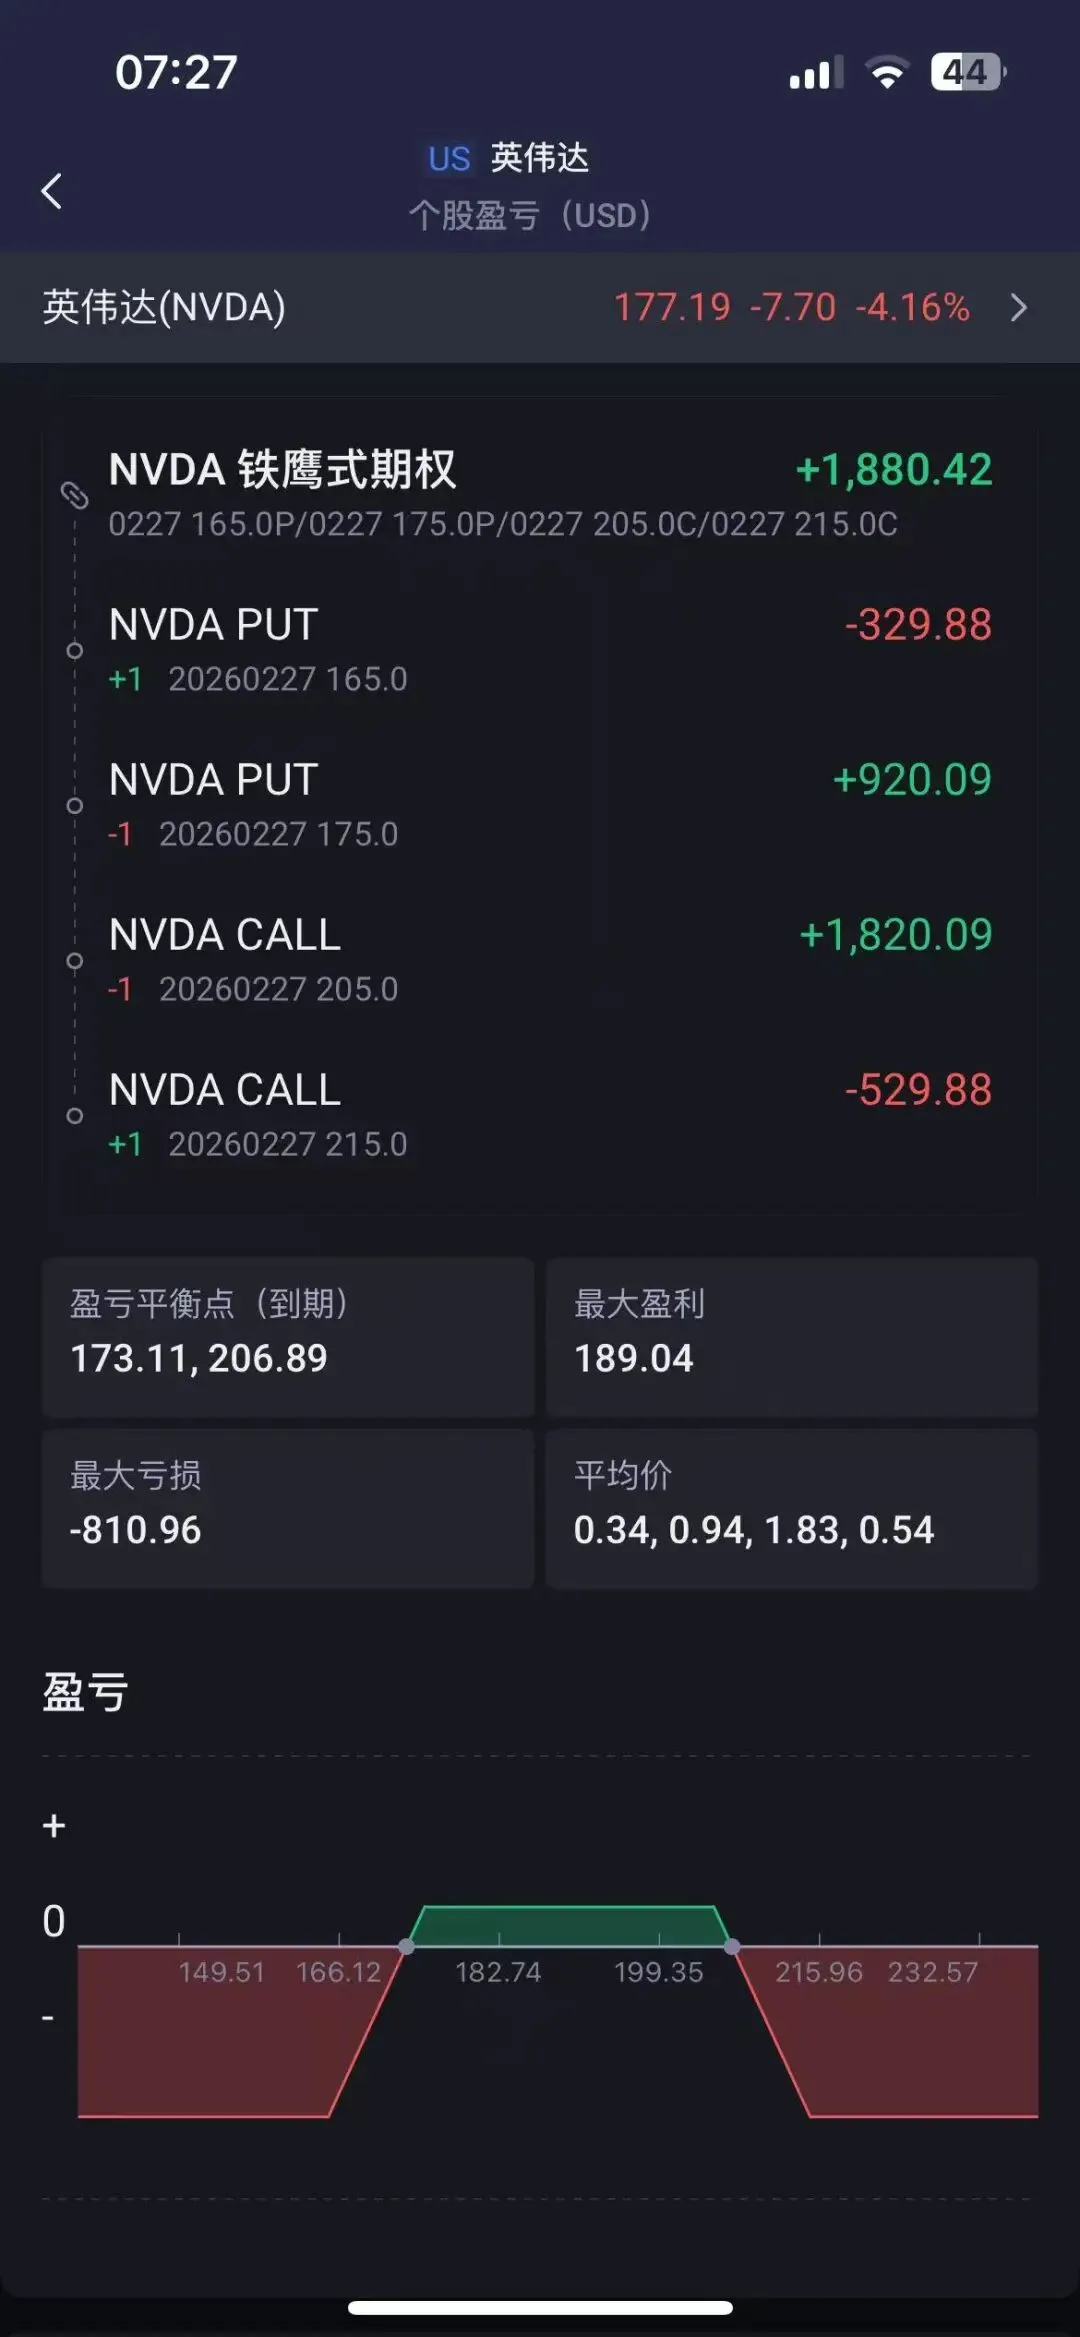Tap the link icon beside iron condor
The width and height of the screenshot is (1080, 2337).
[x=75, y=494]
